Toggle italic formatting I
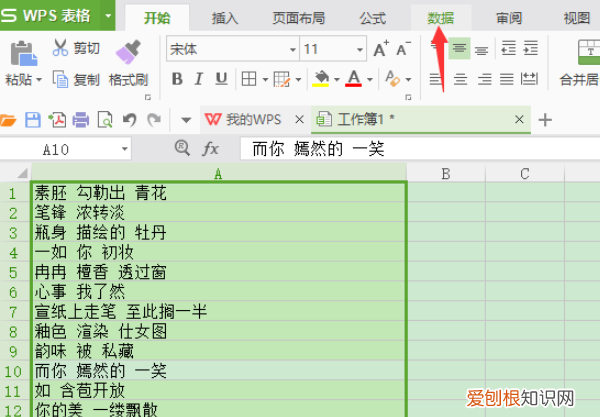Screen dimensions: 600x417 (198, 79)
